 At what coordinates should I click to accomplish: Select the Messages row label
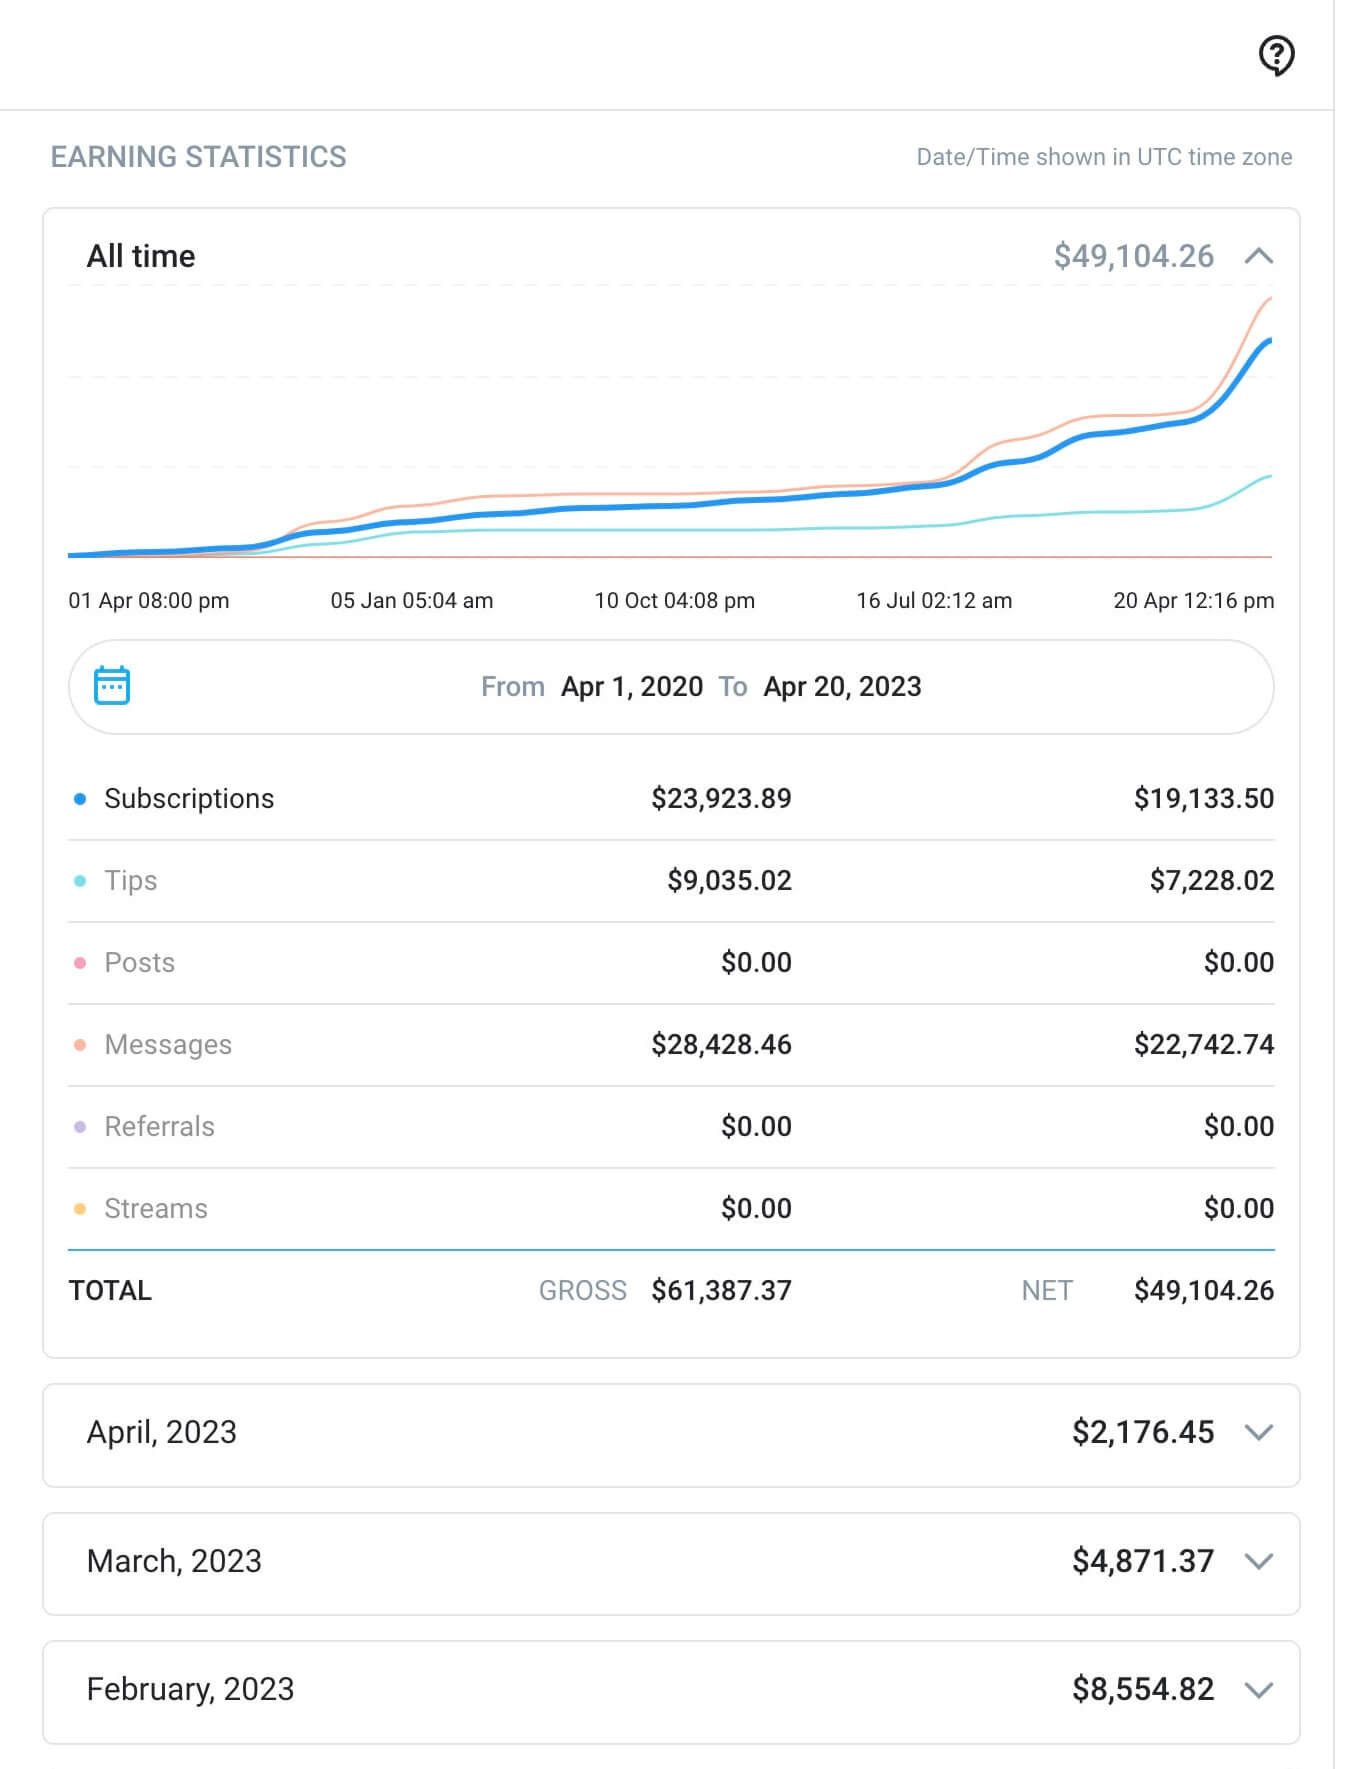pyautogui.click(x=168, y=1044)
